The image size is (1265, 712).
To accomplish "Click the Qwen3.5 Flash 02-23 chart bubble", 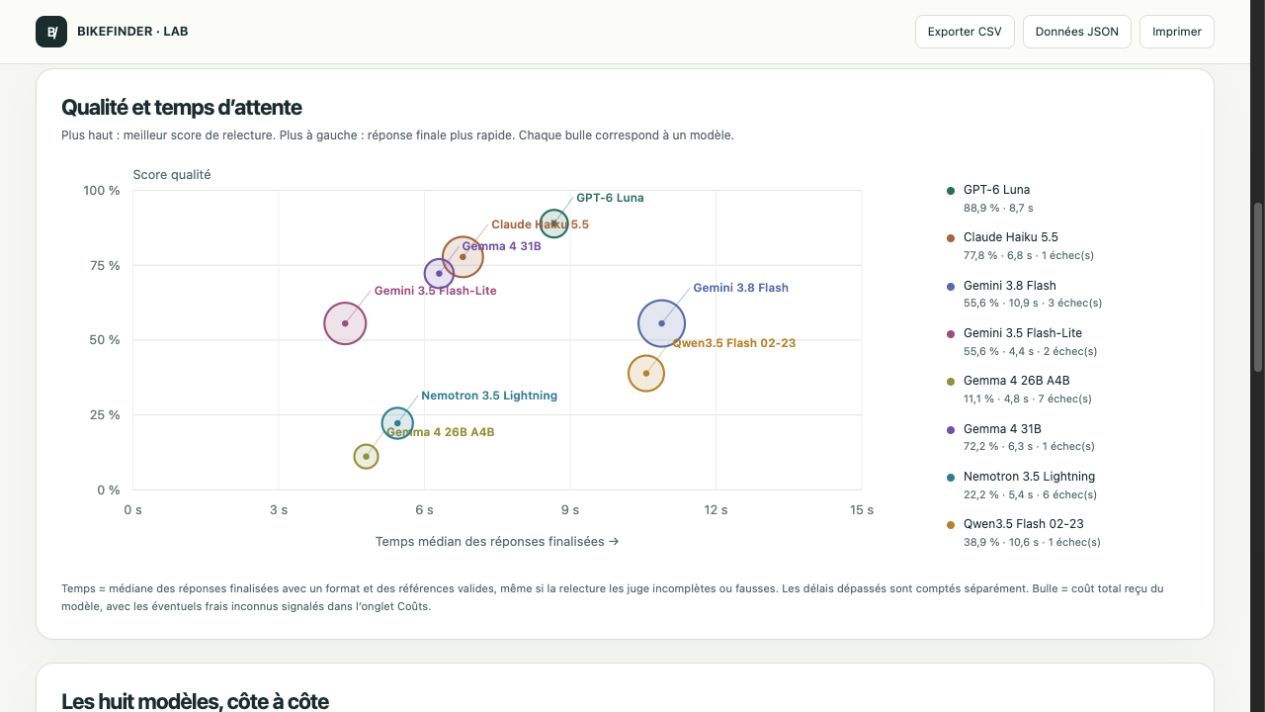I will pyautogui.click(x=646, y=373).
